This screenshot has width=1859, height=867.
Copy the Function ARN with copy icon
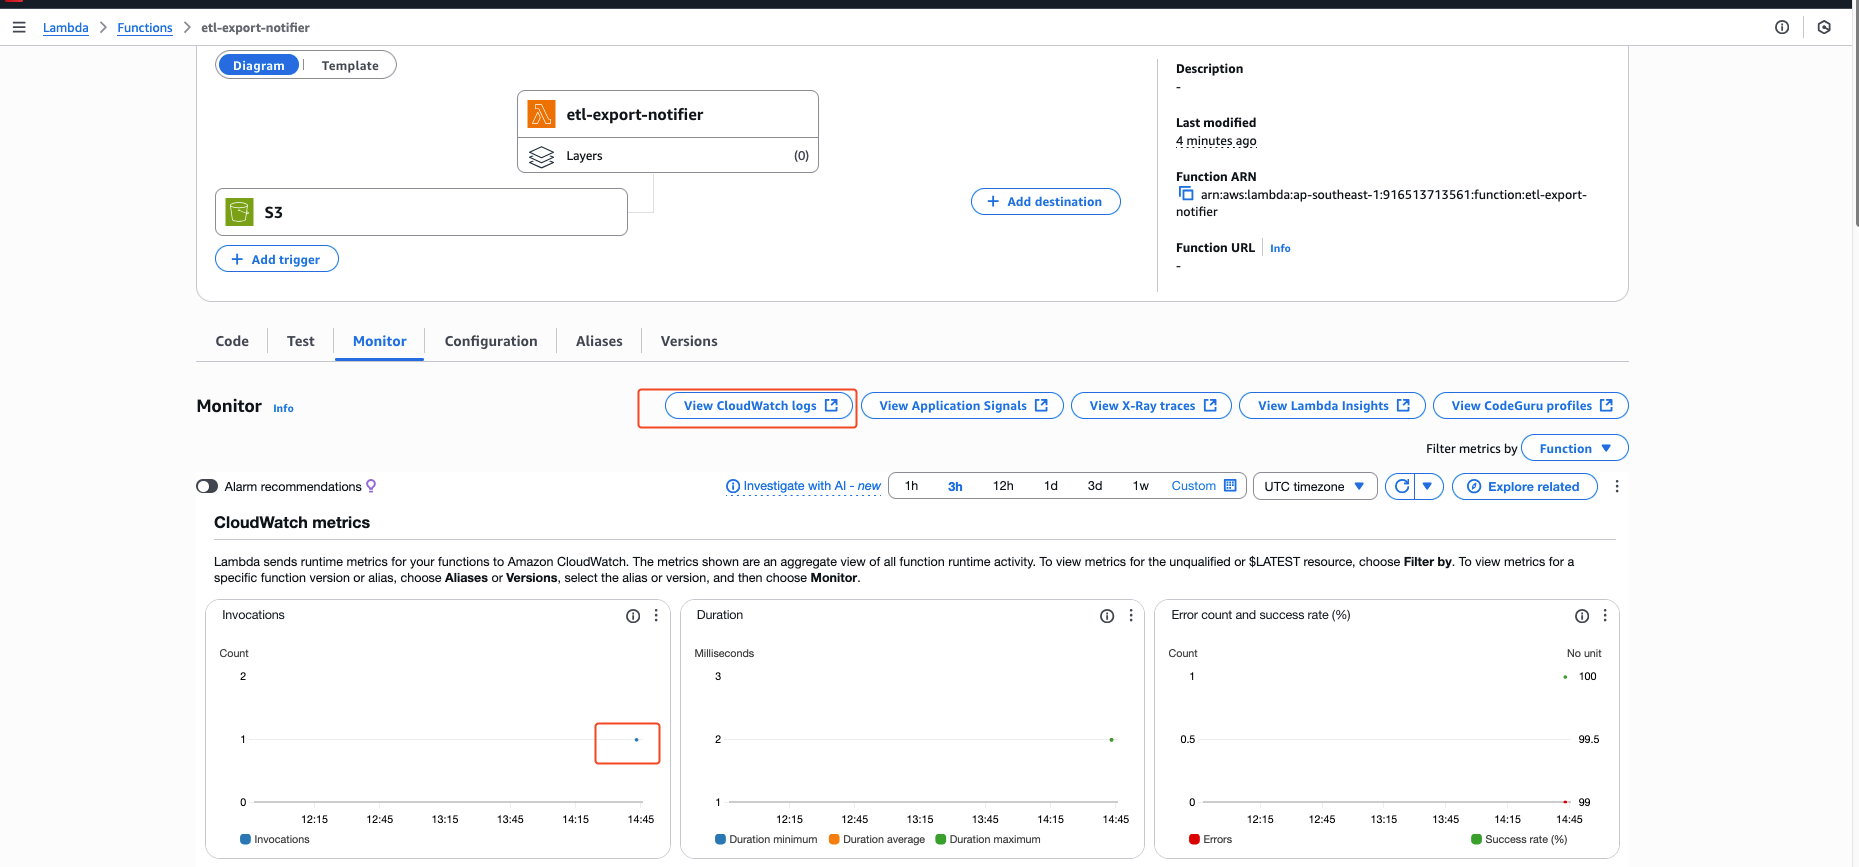[1186, 194]
